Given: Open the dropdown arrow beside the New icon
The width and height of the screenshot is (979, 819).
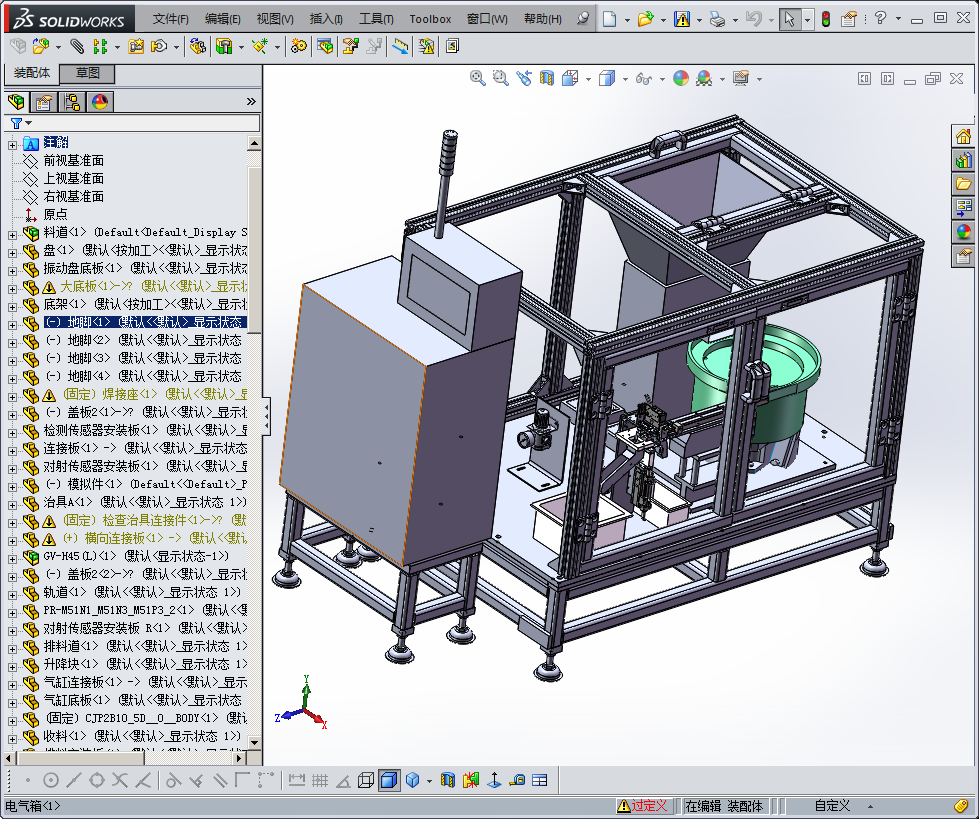Looking at the screenshot, I should click(x=627, y=19).
